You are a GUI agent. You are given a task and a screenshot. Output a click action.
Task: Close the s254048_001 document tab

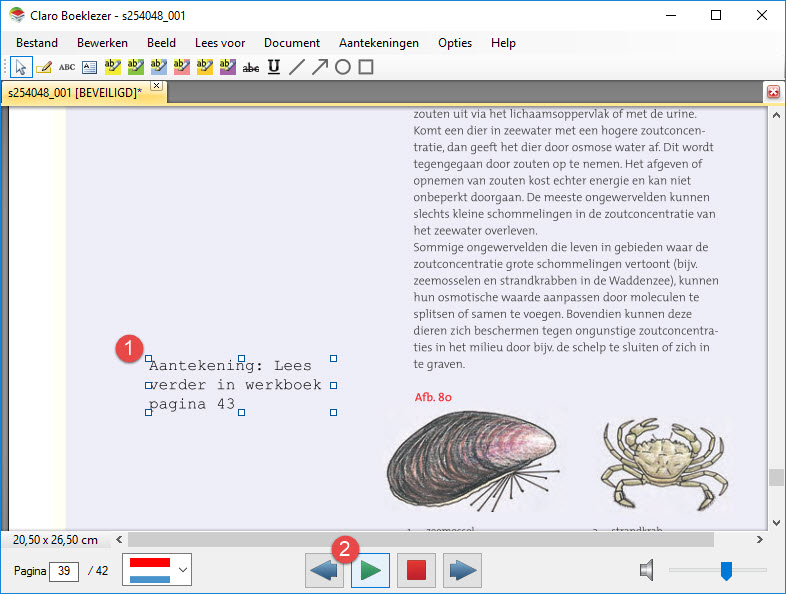[156, 86]
